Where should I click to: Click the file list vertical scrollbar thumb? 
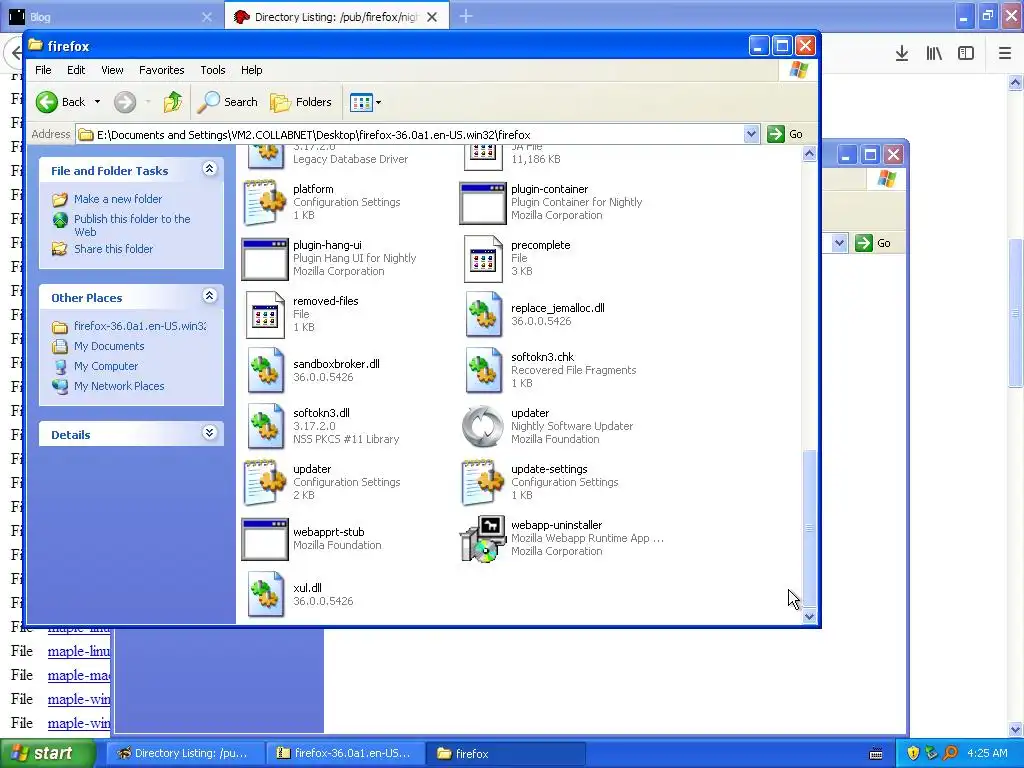pyautogui.click(x=809, y=528)
